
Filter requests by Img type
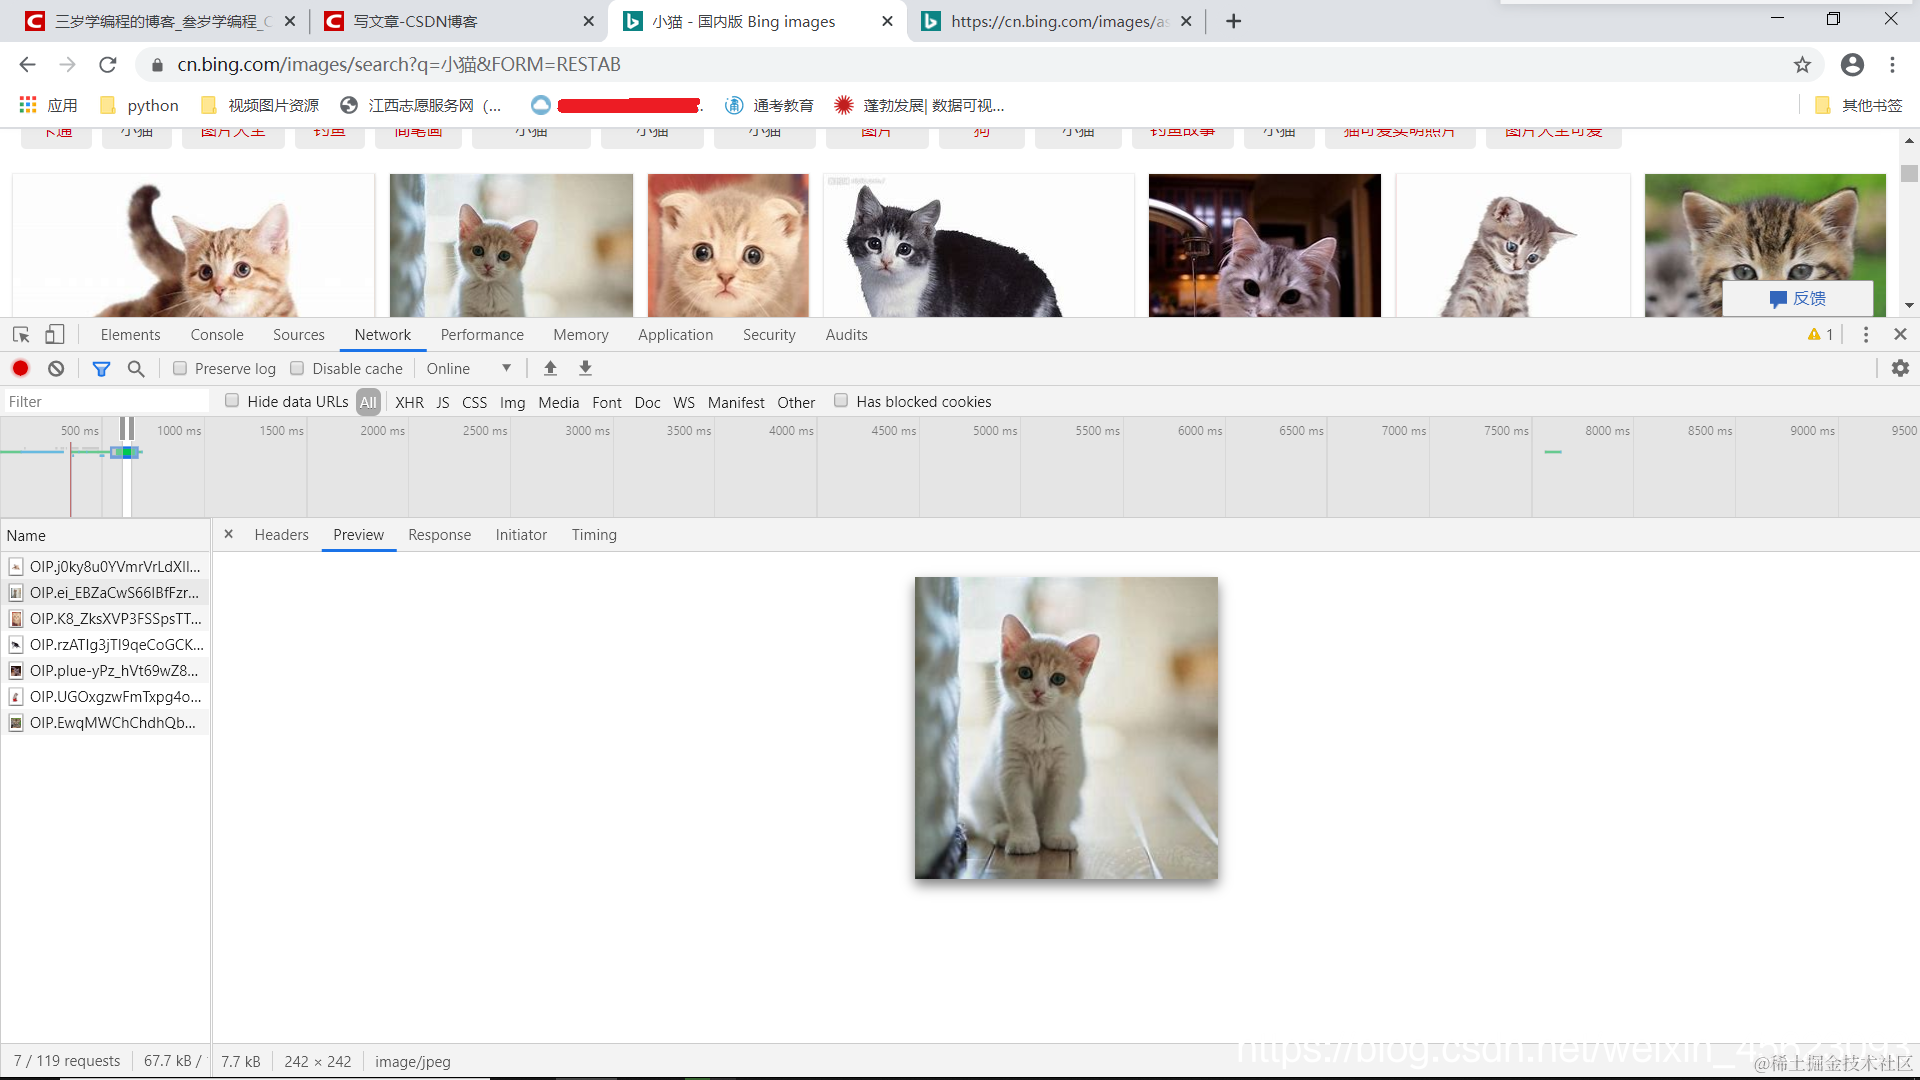tap(512, 402)
